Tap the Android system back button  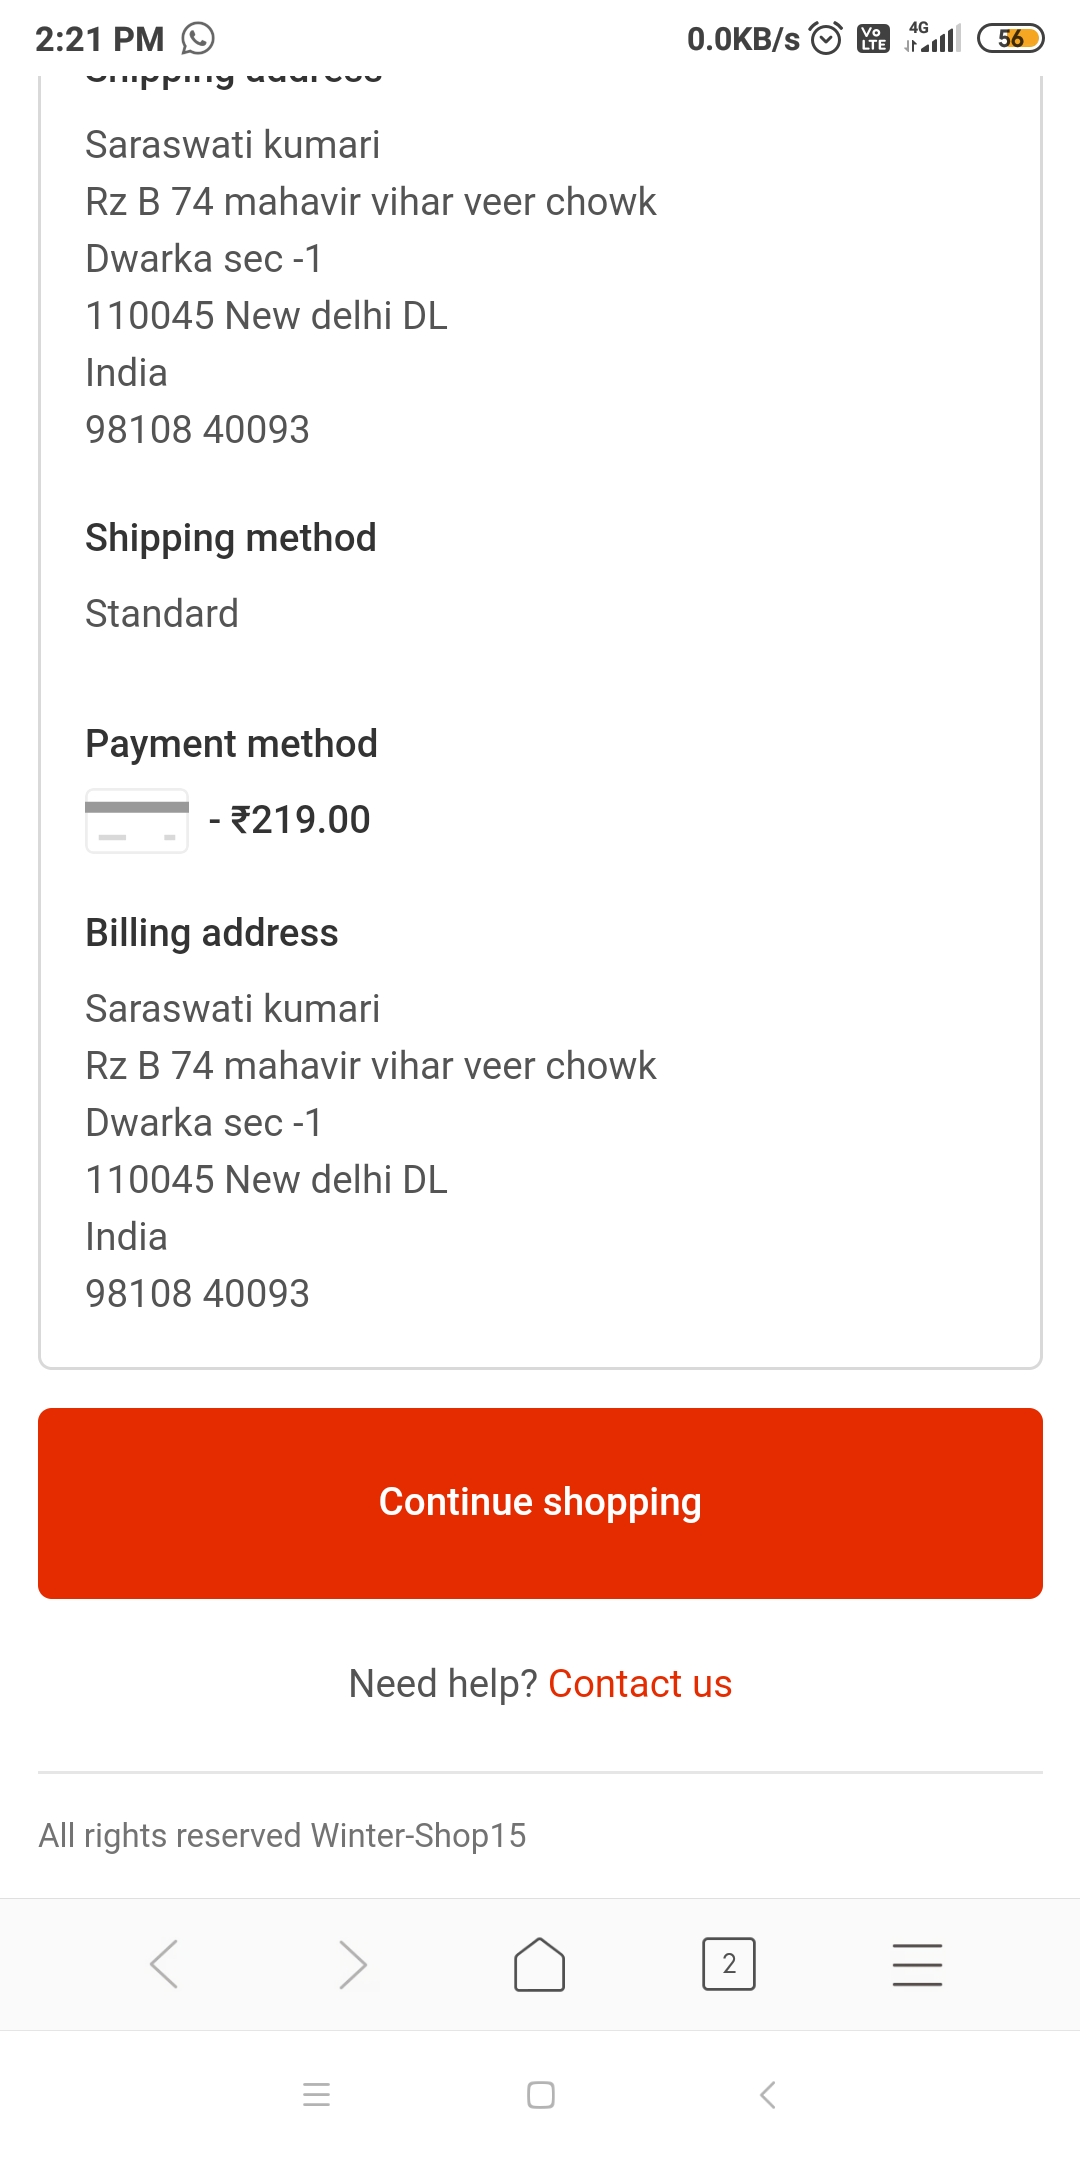(x=767, y=2095)
